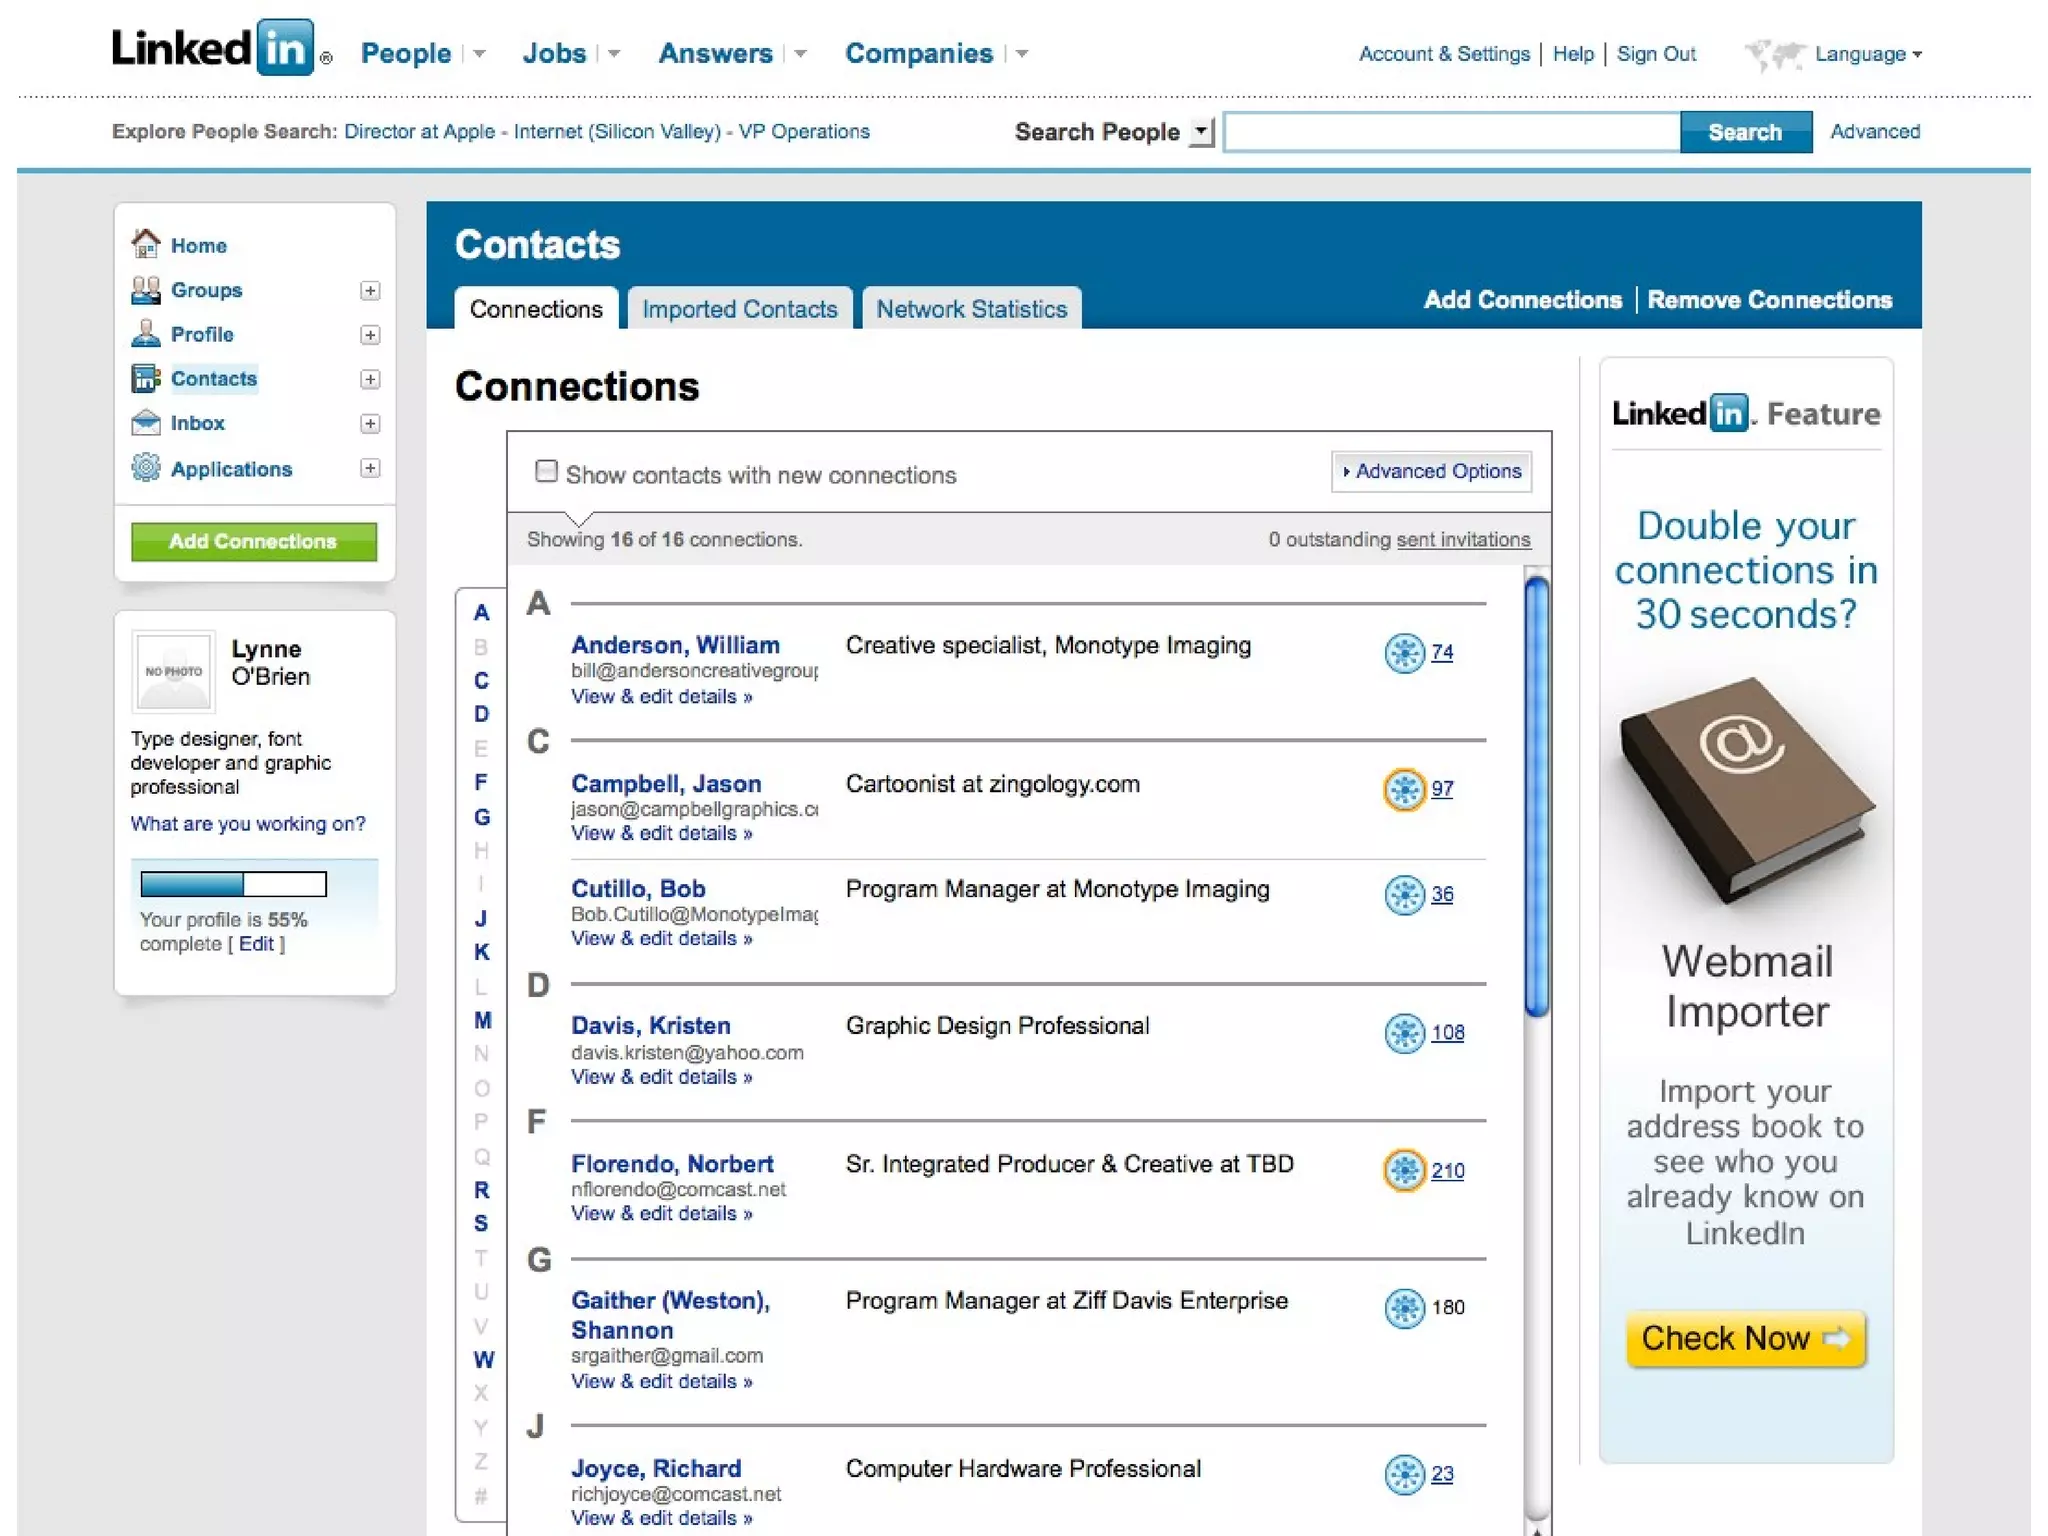Expand the Inbox sidebar section
Viewport: 2048px width, 1536px height.
370,423
